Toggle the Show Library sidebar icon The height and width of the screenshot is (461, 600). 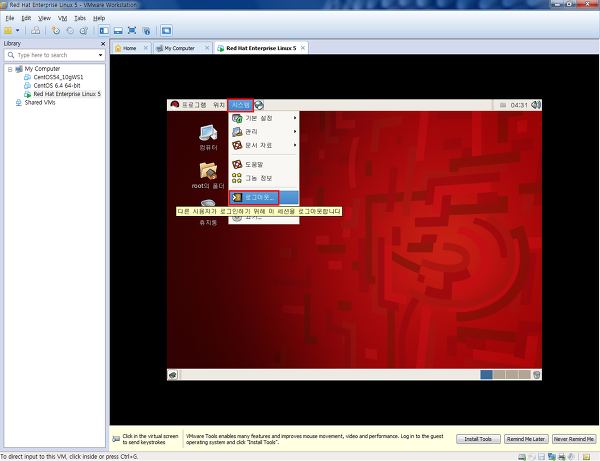pyautogui.click(x=104, y=31)
